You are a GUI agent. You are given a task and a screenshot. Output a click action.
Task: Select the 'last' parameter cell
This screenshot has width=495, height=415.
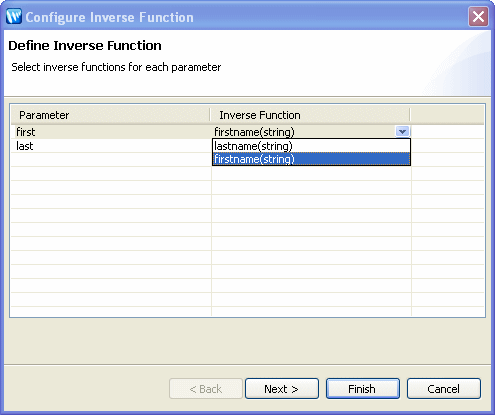point(111,146)
